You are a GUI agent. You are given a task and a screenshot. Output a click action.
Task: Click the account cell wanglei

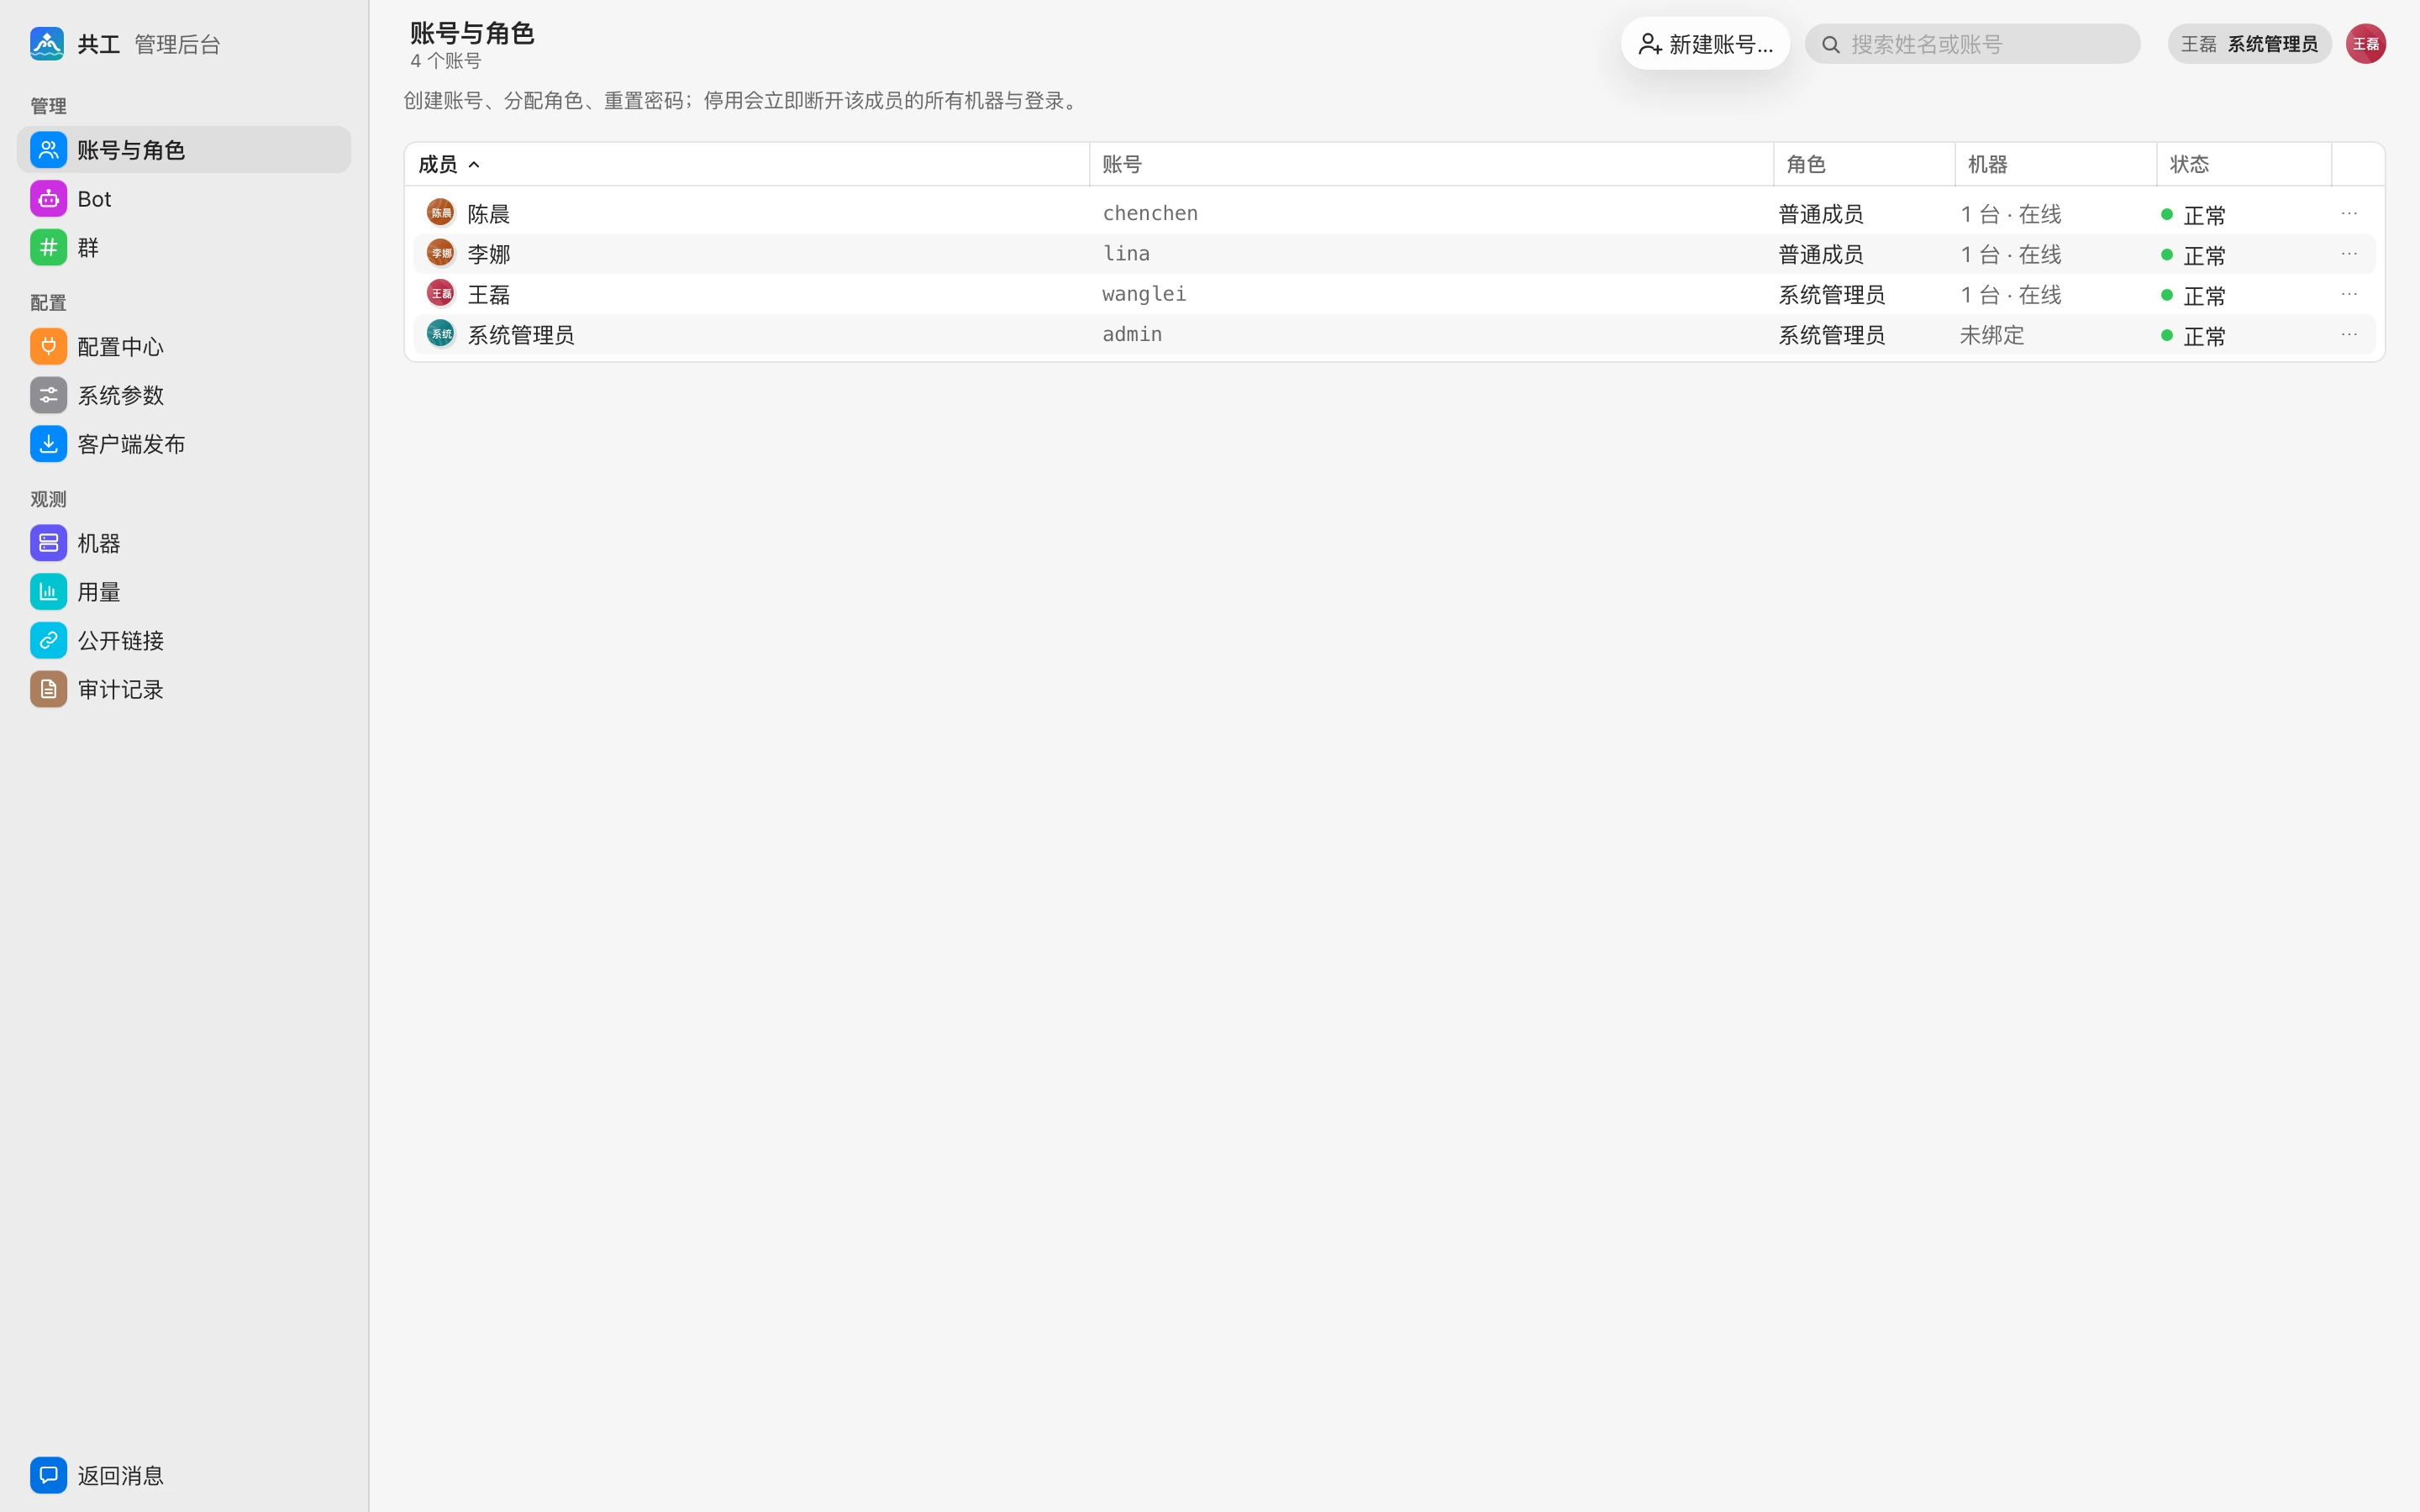pyautogui.click(x=1144, y=294)
